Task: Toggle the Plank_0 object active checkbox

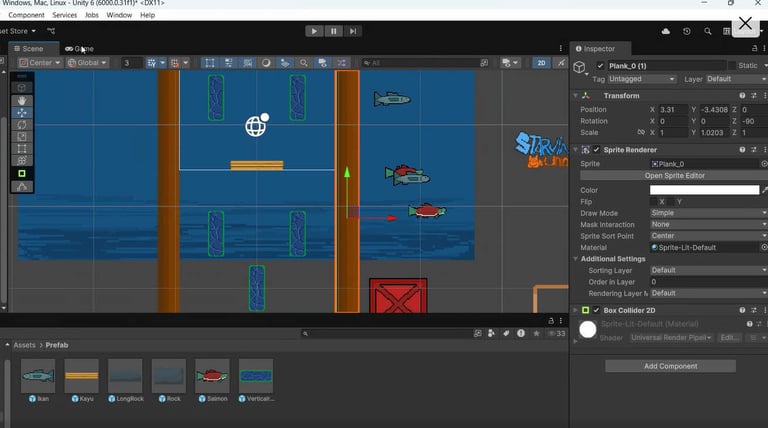Action: point(600,66)
